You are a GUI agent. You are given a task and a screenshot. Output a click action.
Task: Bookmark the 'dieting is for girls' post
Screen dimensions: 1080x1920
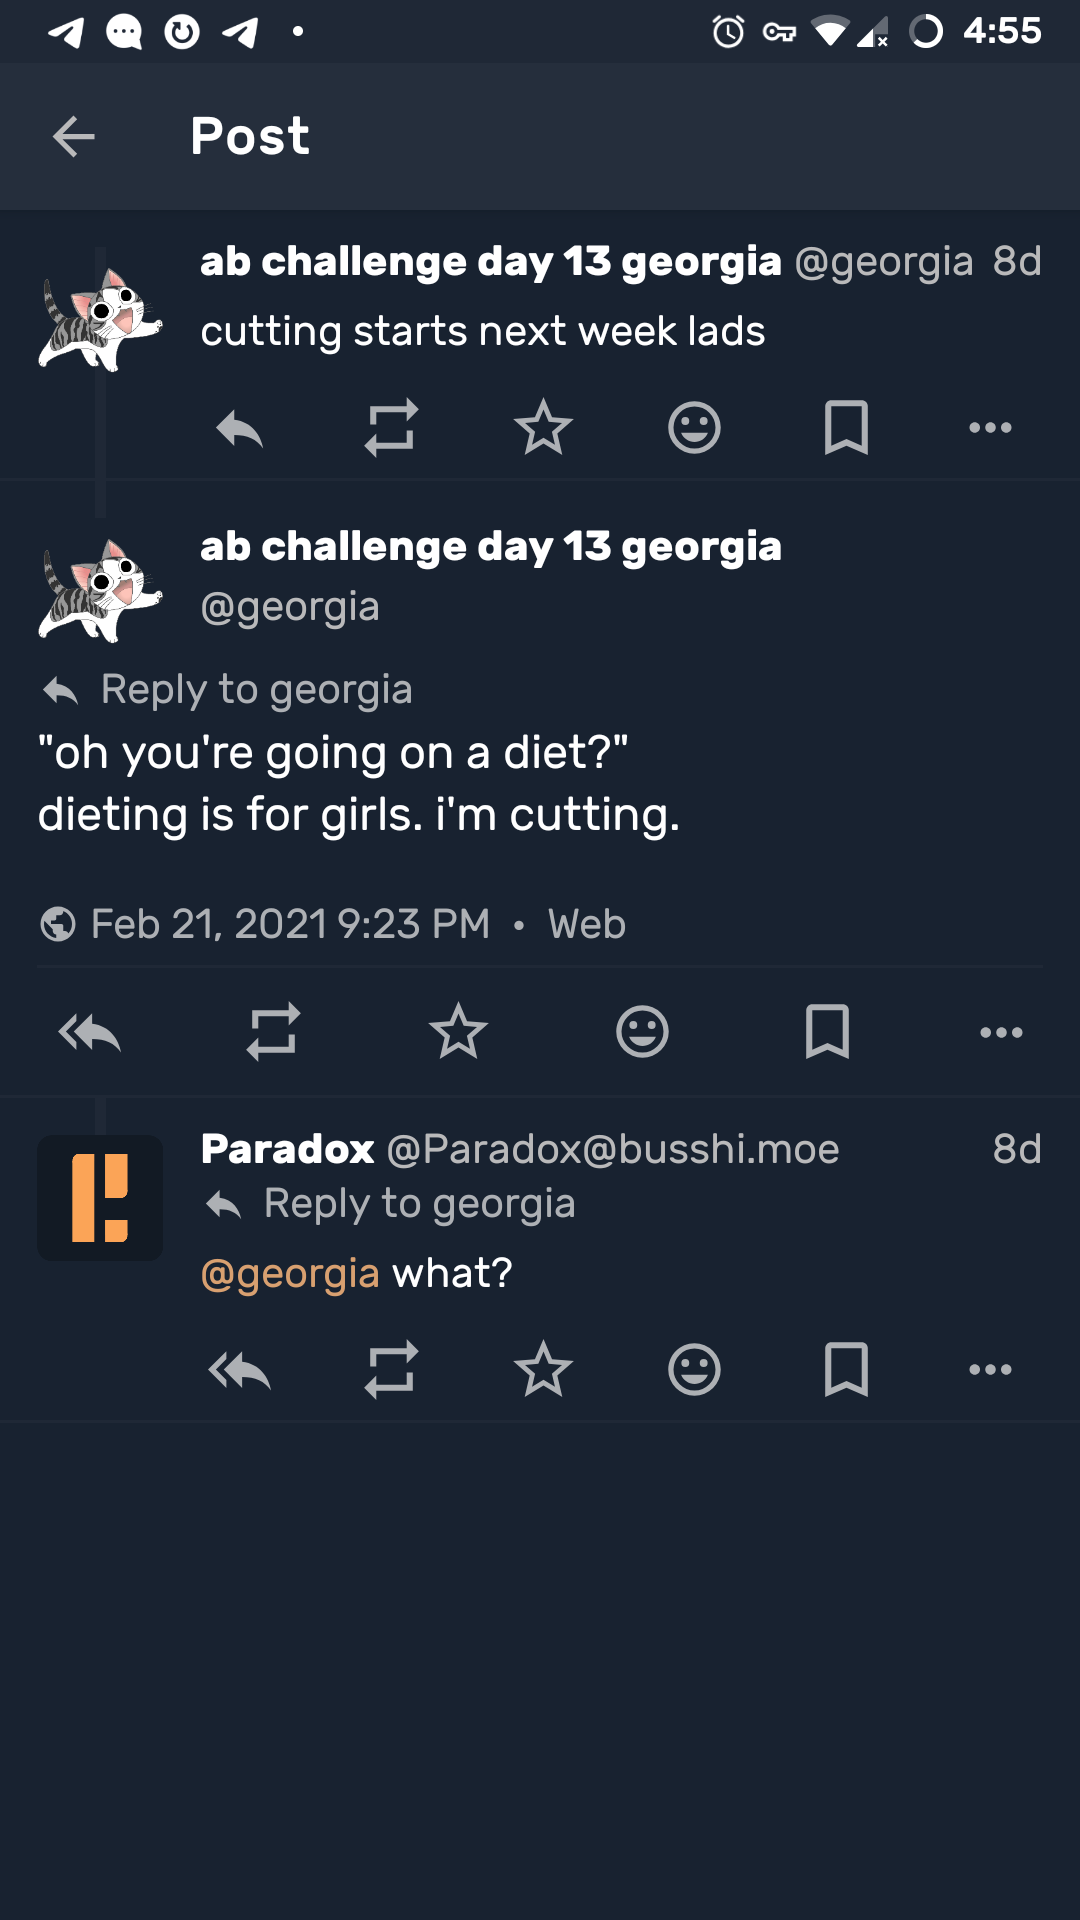pos(827,1033)
